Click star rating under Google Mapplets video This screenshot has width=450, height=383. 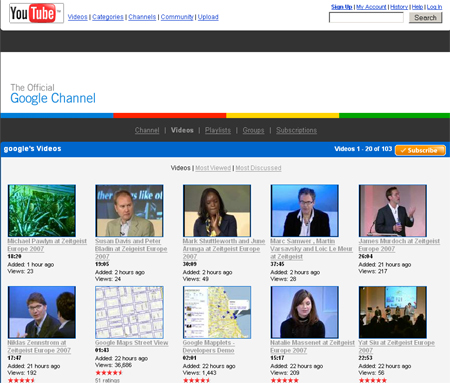[197, 380]
